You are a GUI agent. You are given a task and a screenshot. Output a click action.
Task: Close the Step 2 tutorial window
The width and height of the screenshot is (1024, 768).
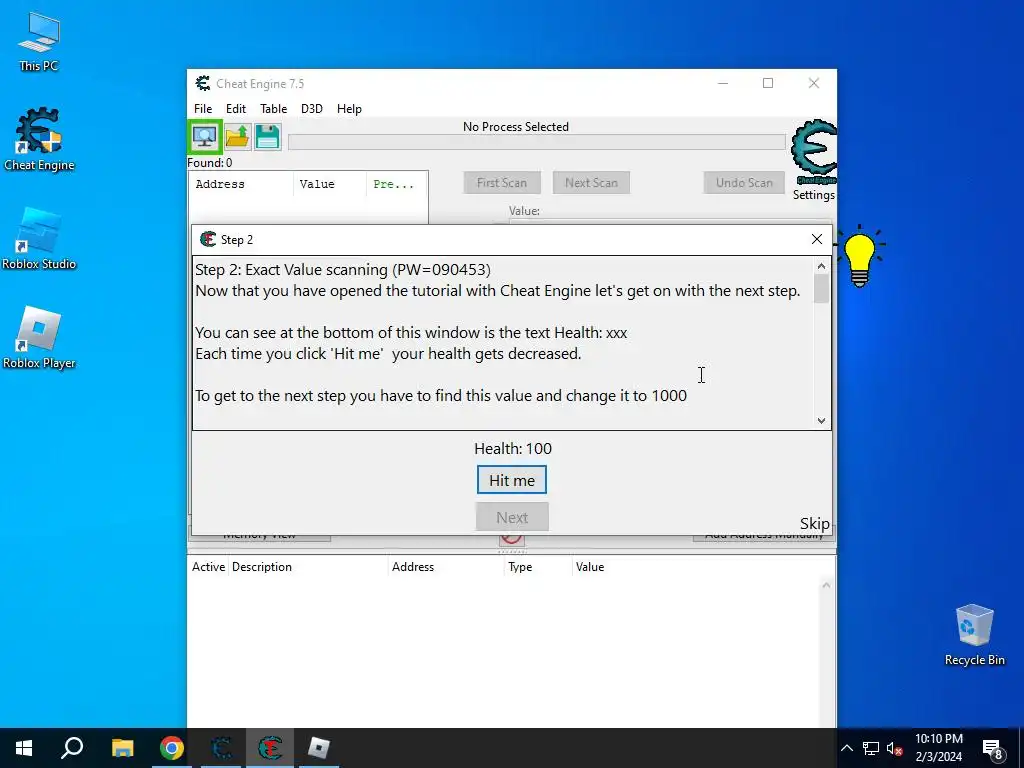(816, 239)
